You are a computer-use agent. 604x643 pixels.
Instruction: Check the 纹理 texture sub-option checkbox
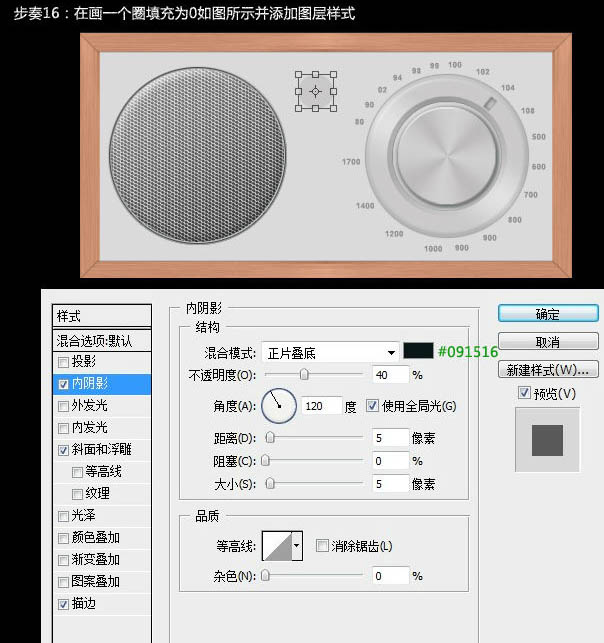click(77, 494)
